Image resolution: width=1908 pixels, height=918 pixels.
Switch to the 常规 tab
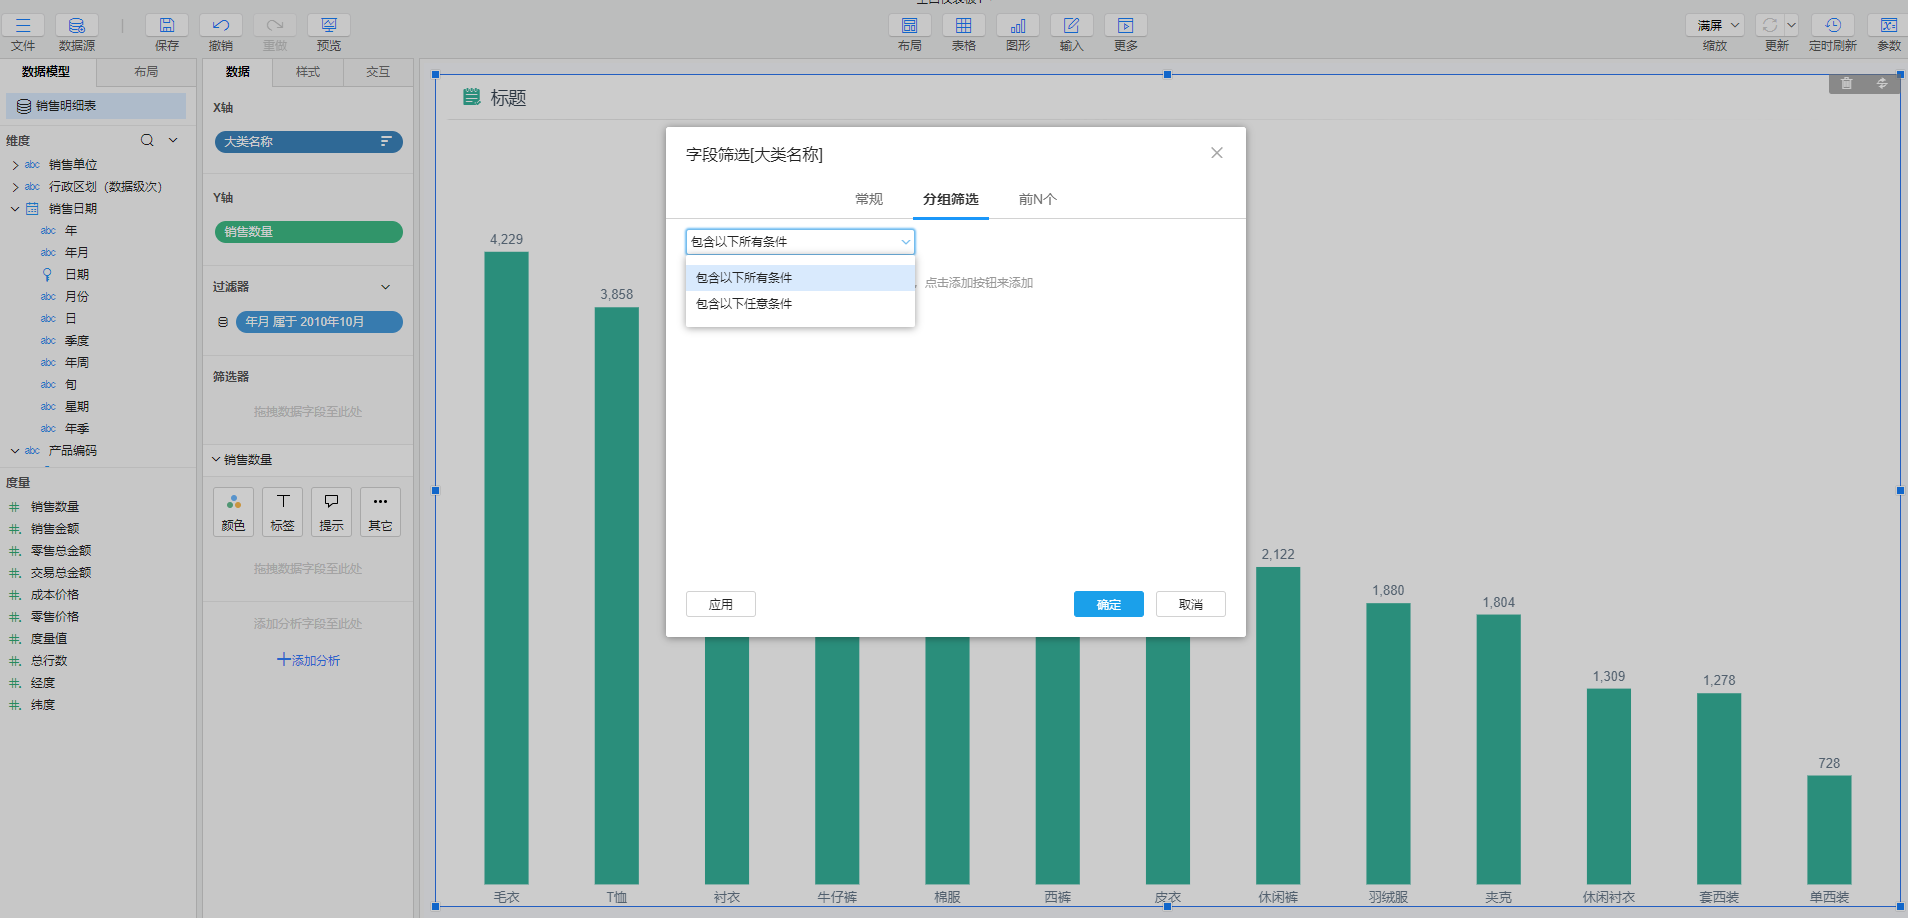[x=869, y=200]
